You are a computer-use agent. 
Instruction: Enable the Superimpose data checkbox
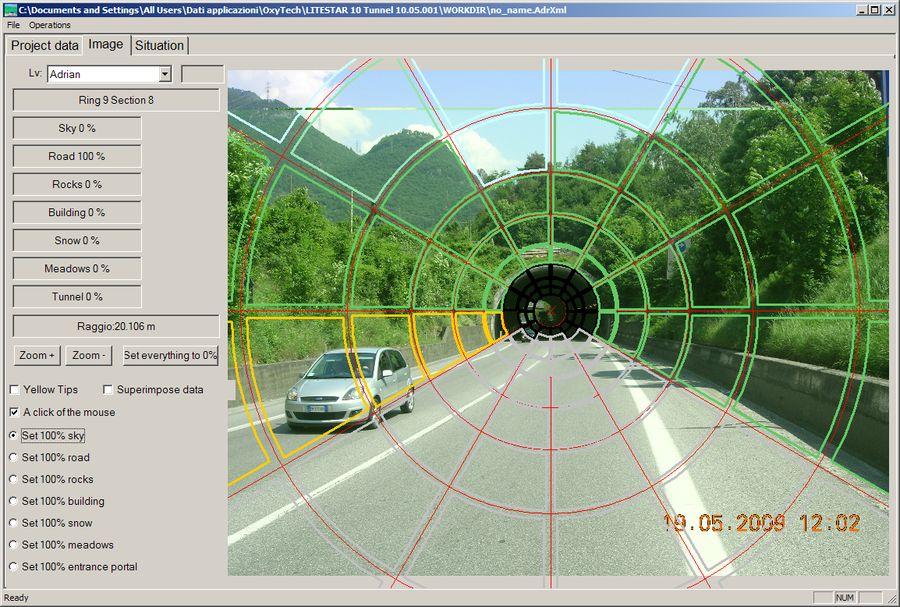pos(108,390)
